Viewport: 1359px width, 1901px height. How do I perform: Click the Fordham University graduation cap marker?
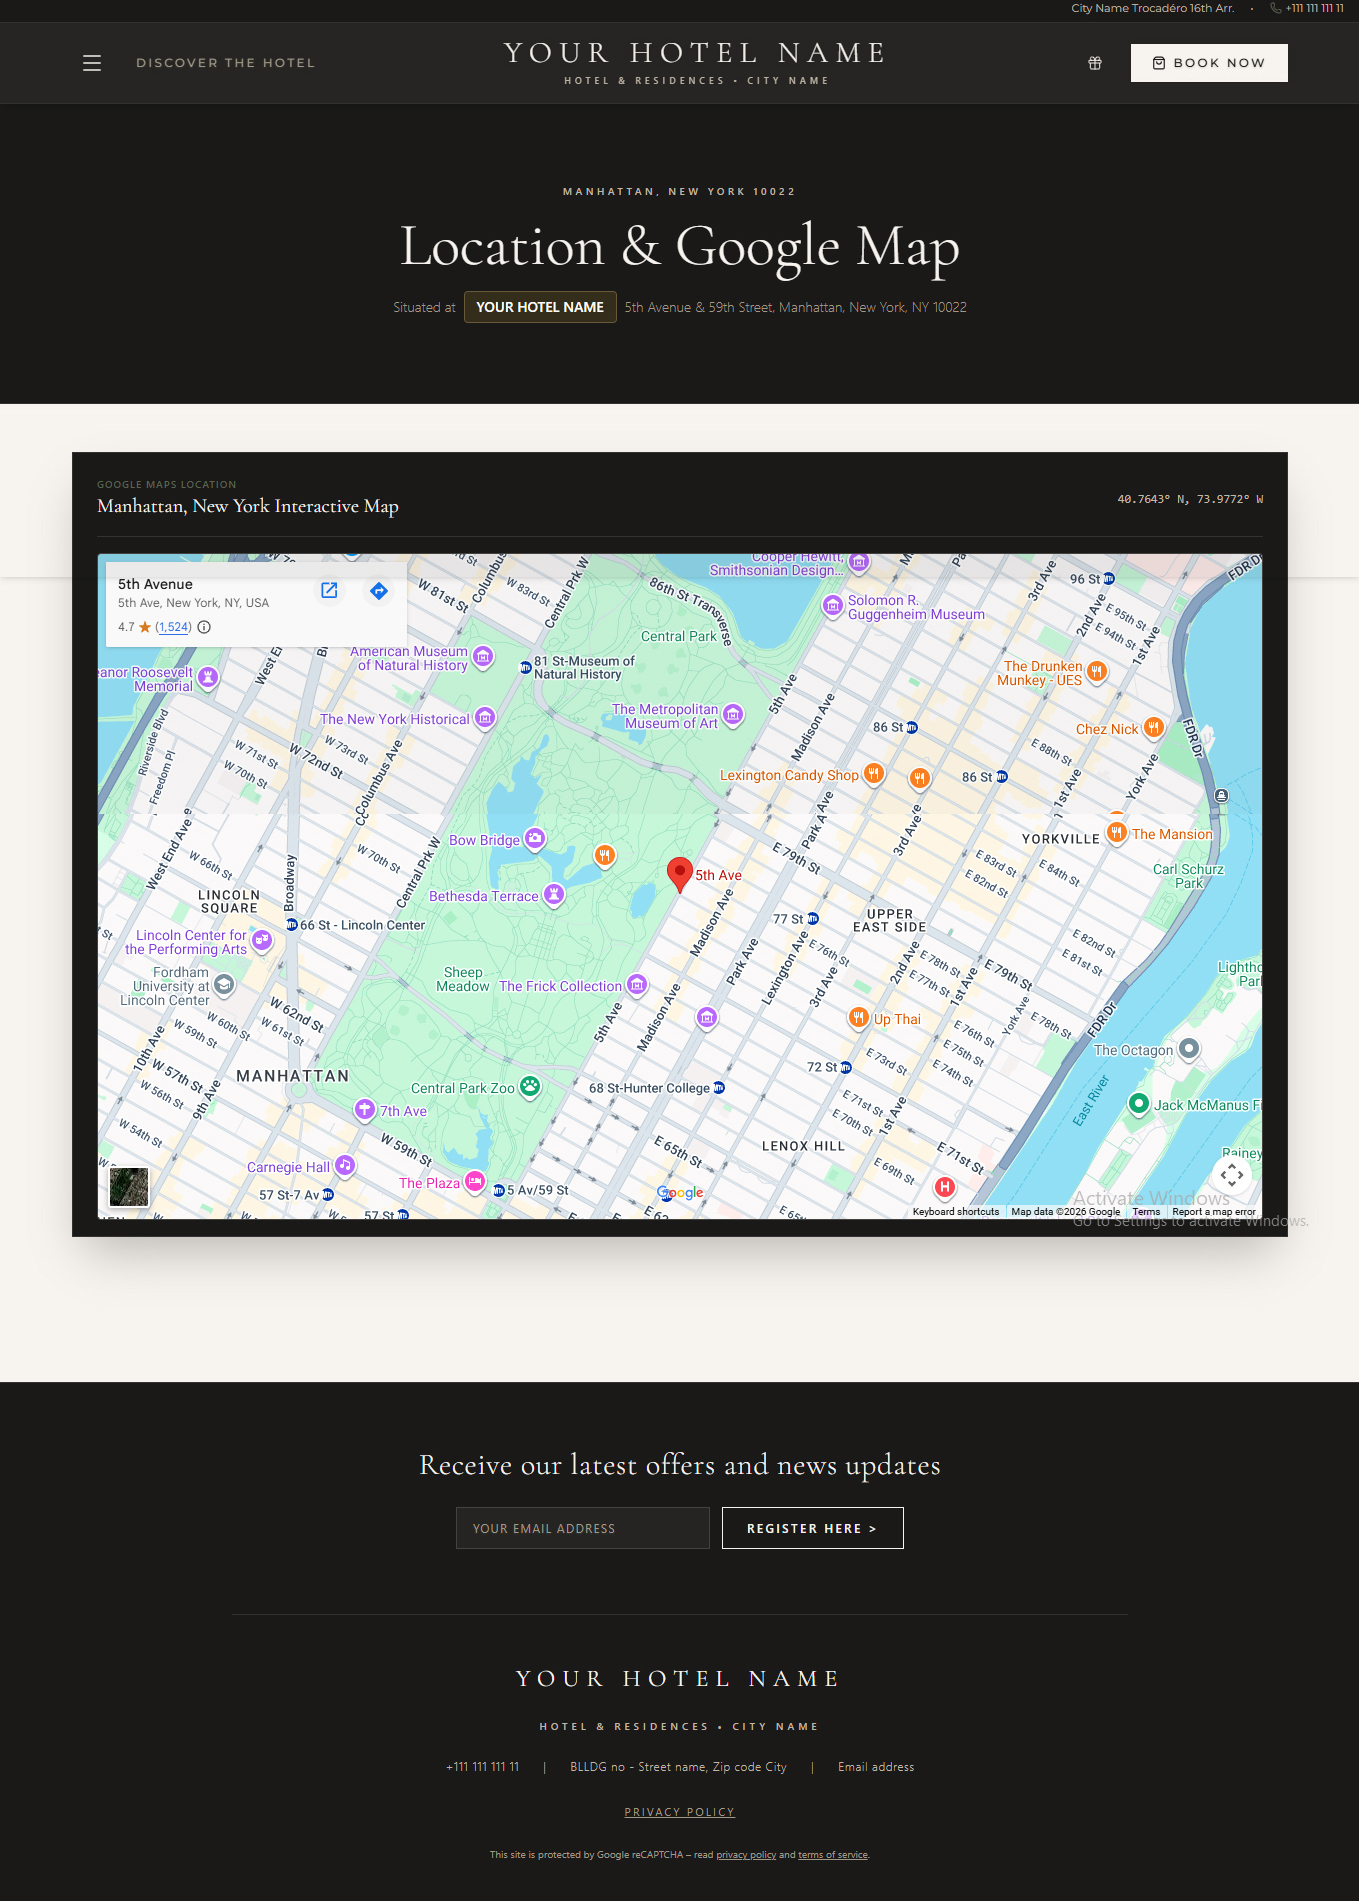click(224, 985)
